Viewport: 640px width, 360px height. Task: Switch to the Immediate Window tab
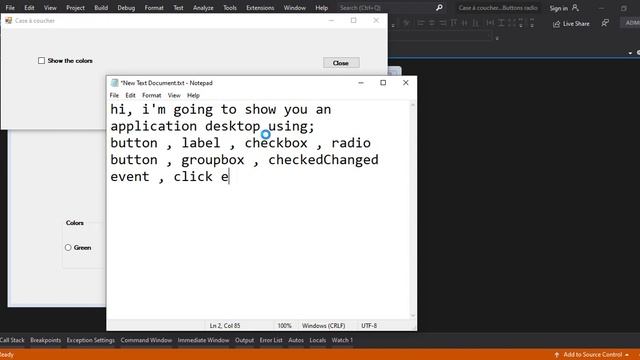pos(203,340)
